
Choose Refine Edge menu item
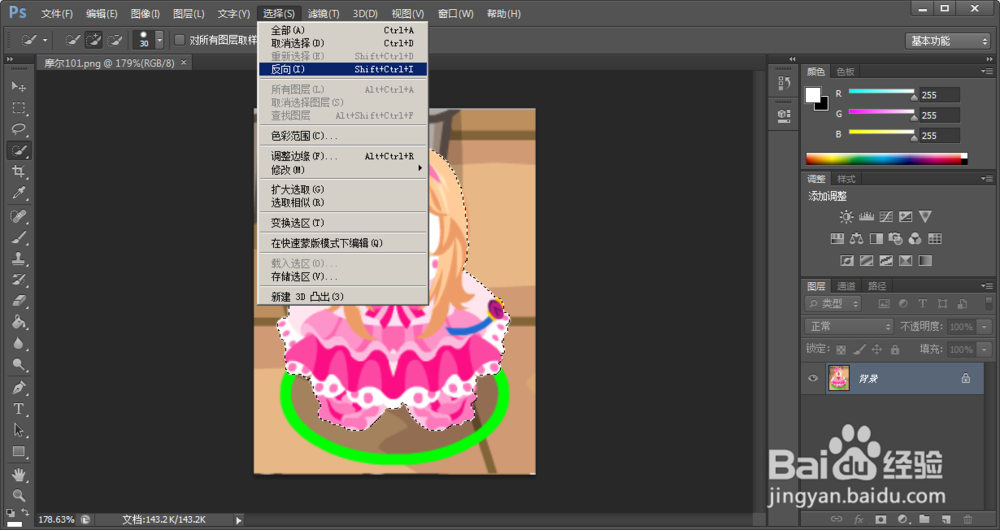[343, 156]
